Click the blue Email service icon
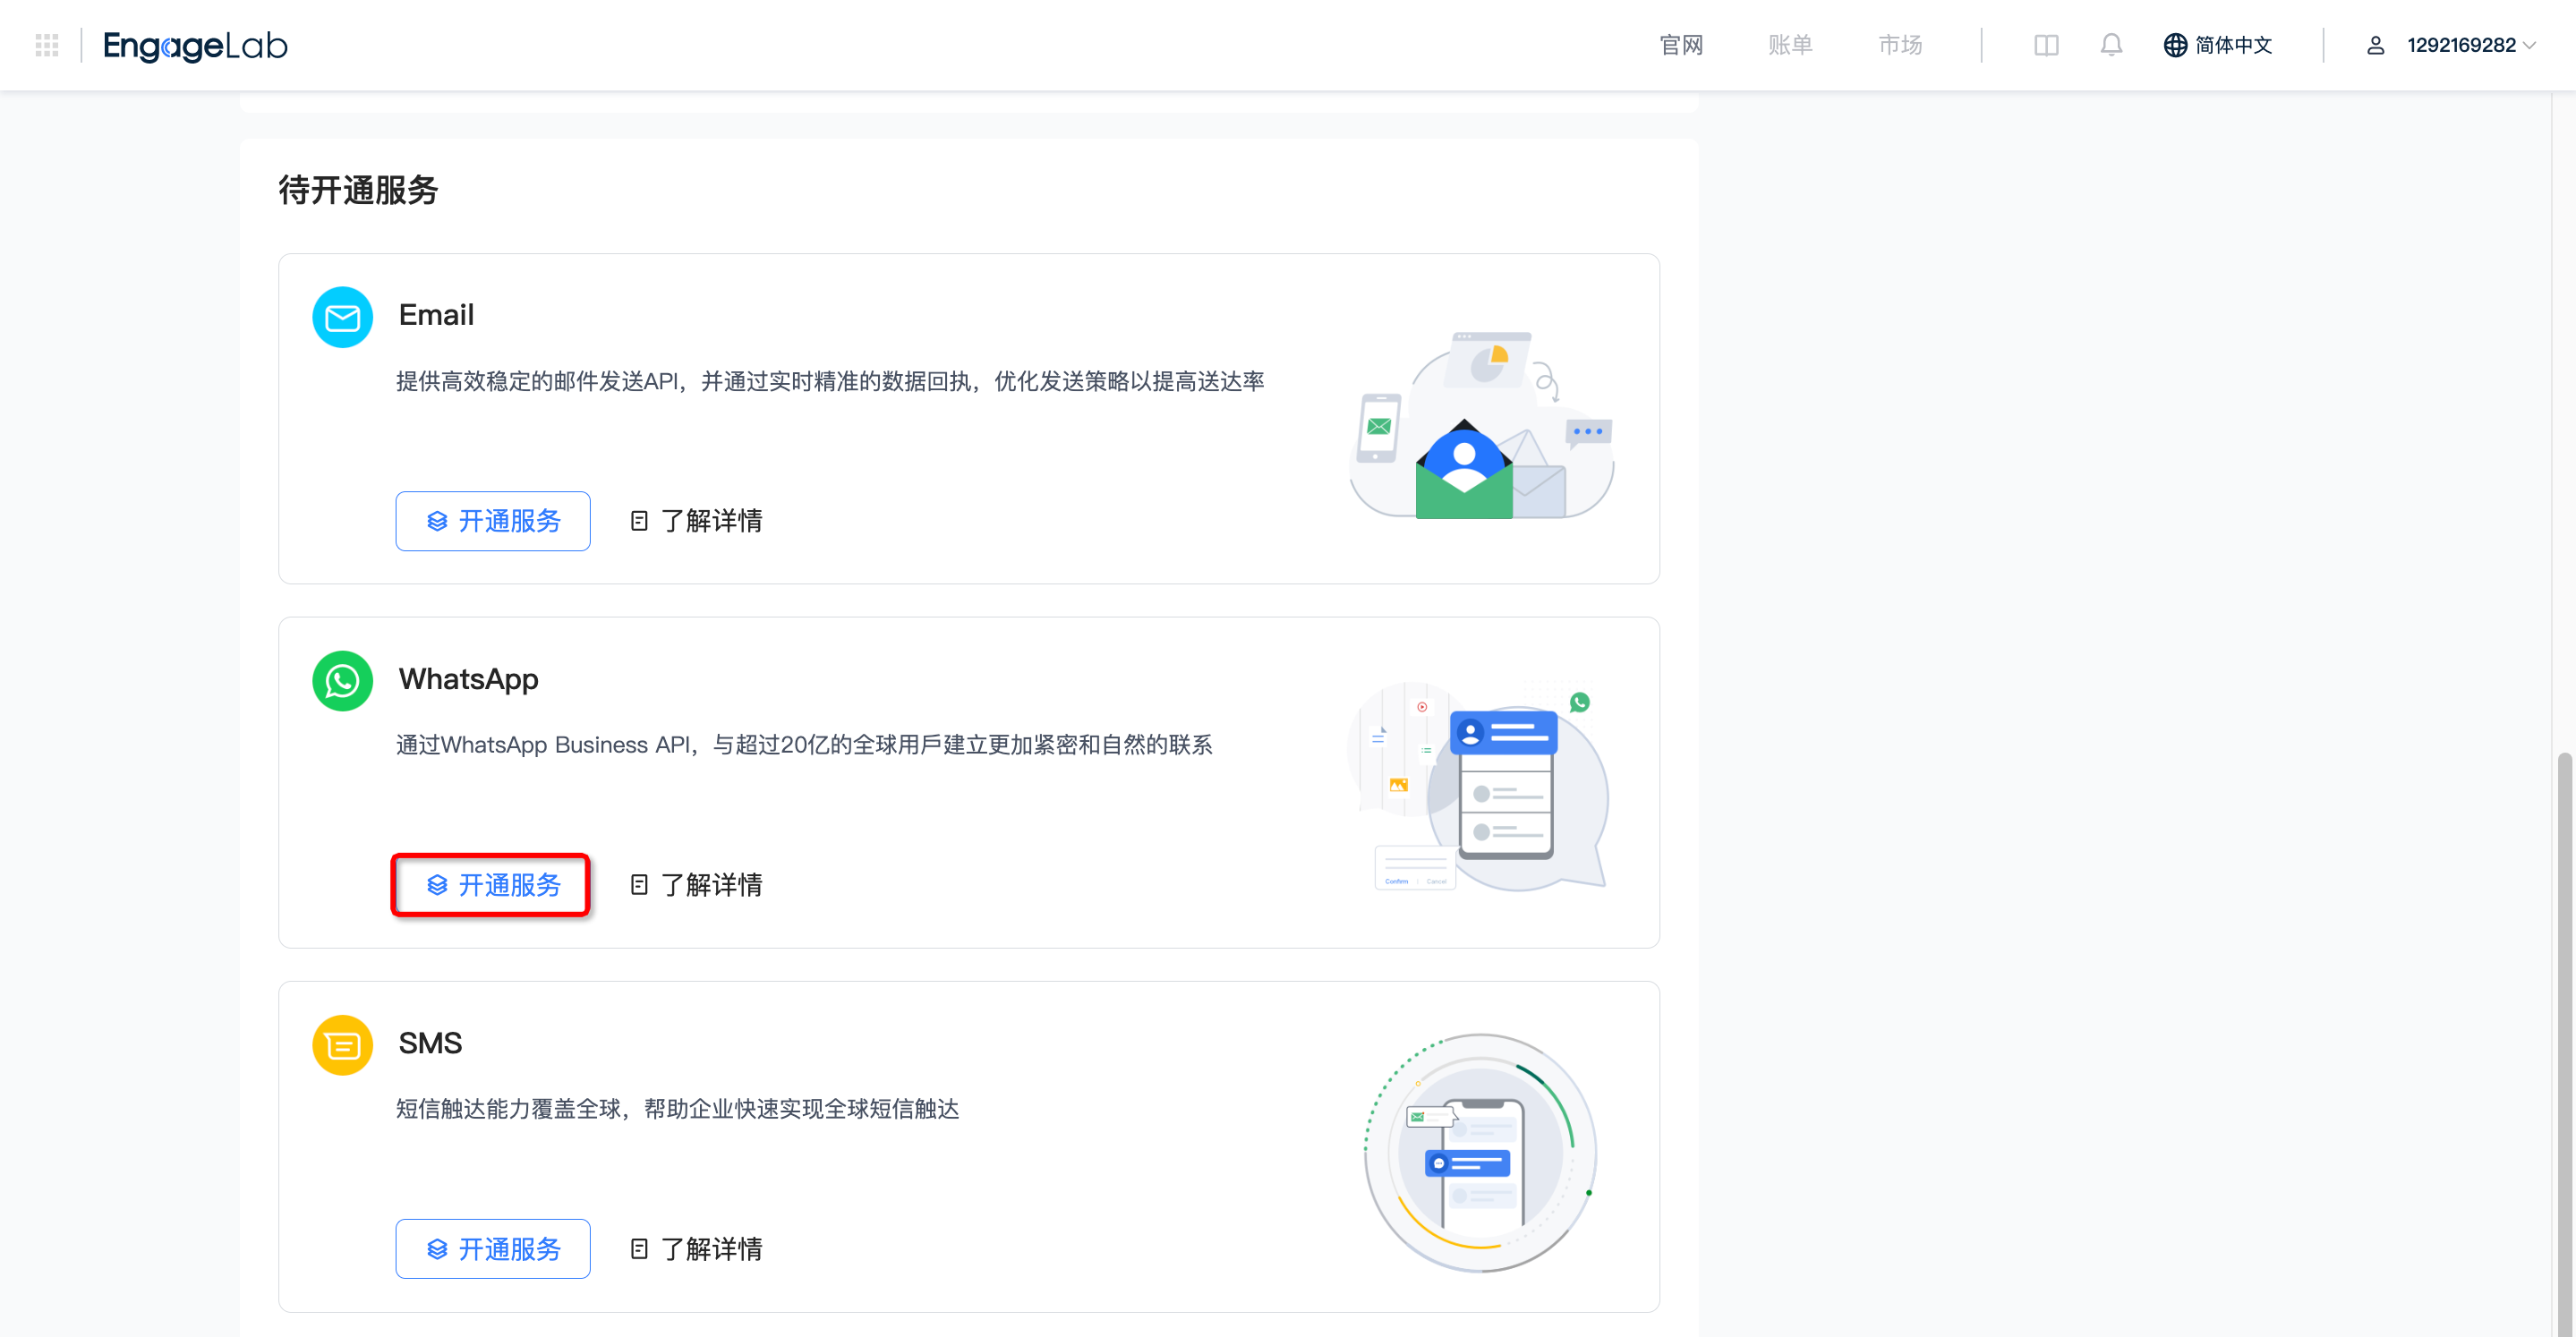This screenshot has width=2576, height=1337. [343, 317]
